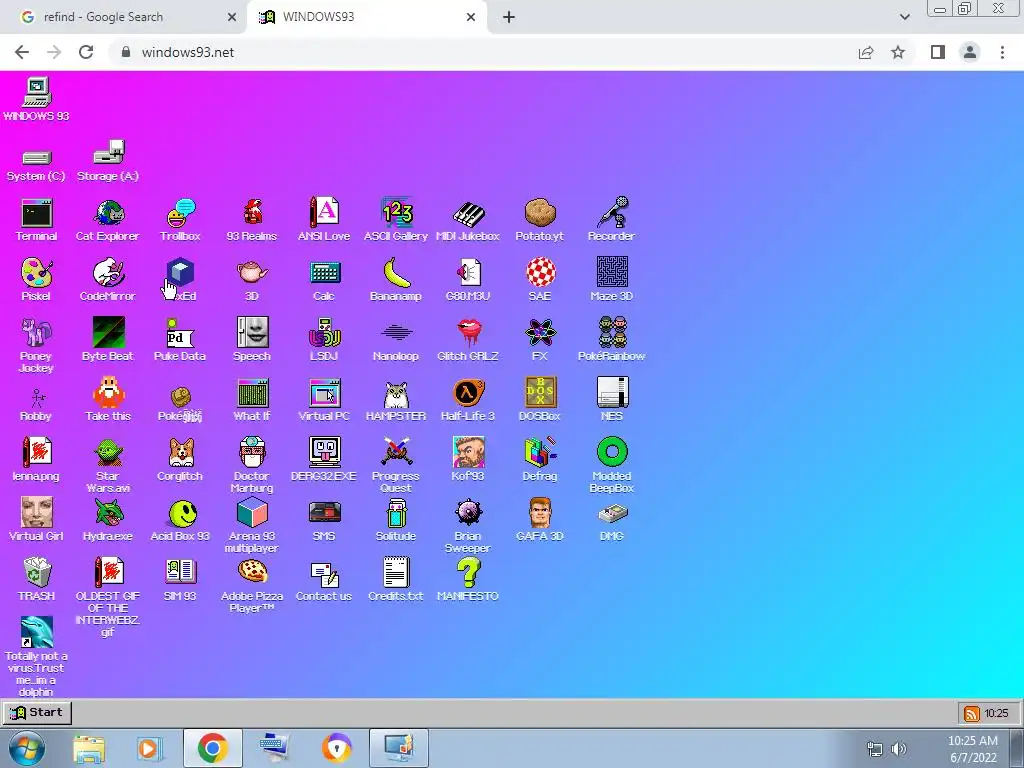Open the Trollbox chat icon
The height and width of the screenshot is (768, 1024).
(180, 220)
